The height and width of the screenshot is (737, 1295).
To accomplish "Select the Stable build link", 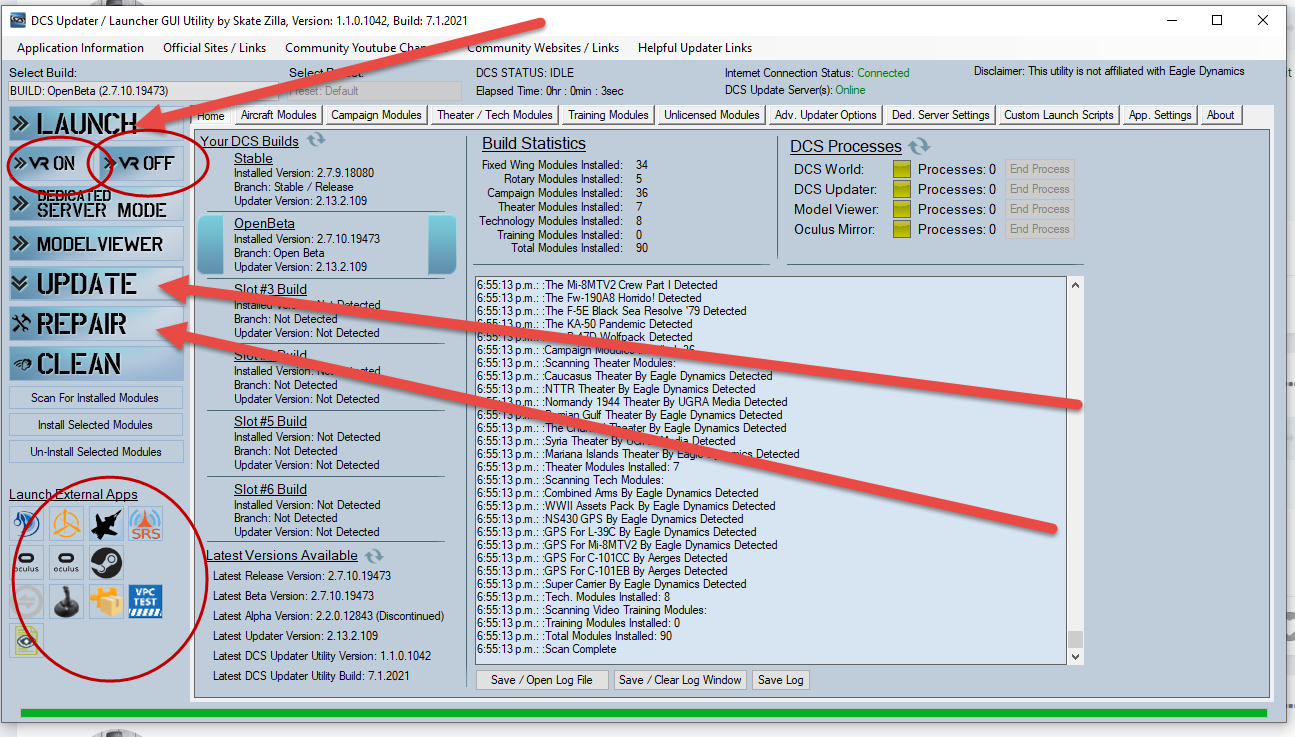I will (x=253, y=158).
